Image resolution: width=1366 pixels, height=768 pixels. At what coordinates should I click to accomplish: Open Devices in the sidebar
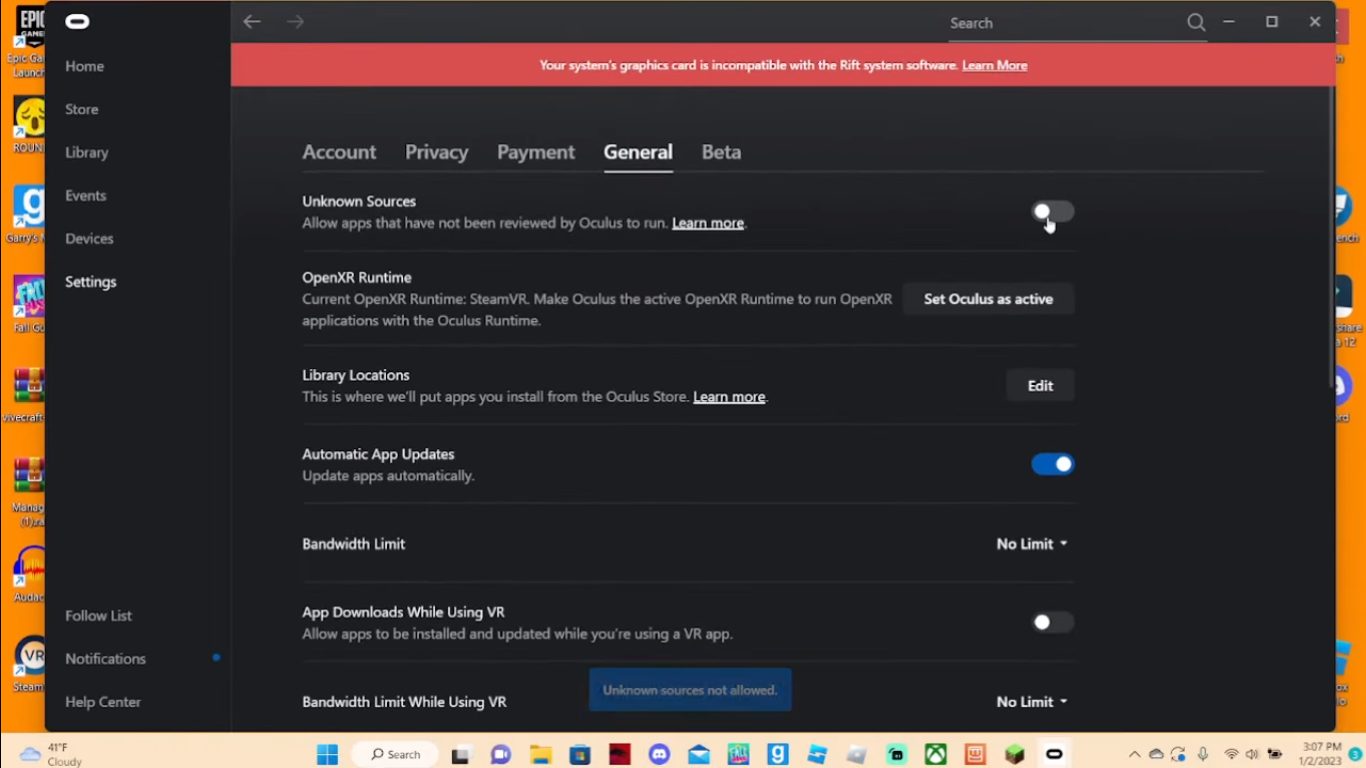pyautogui.click(x=89, y=238)
